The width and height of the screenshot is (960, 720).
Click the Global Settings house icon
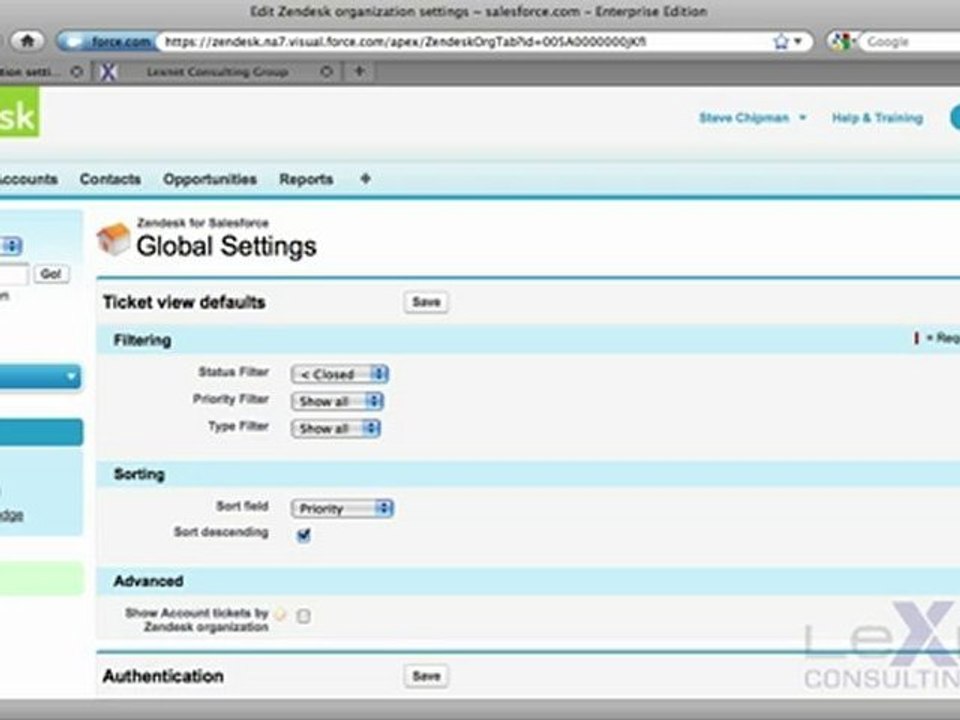coord(113,238)
